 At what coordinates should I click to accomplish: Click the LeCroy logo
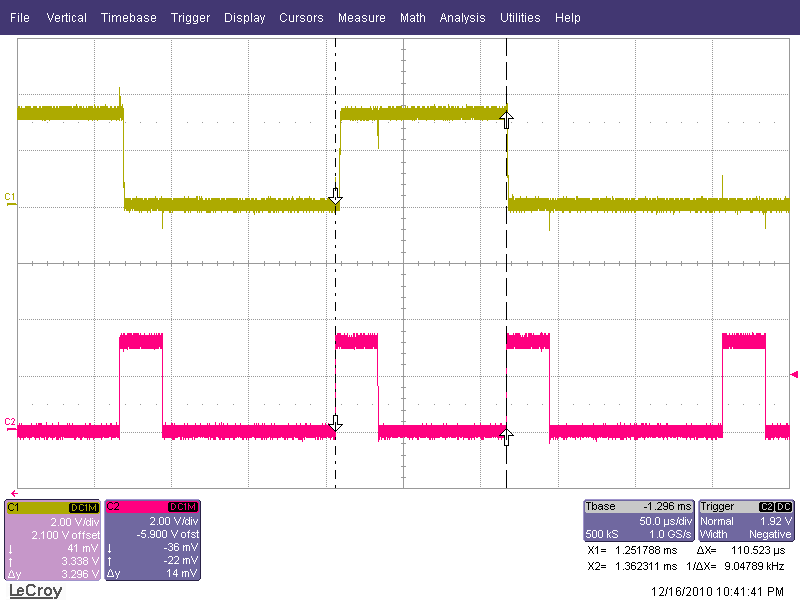click(36, 591)
